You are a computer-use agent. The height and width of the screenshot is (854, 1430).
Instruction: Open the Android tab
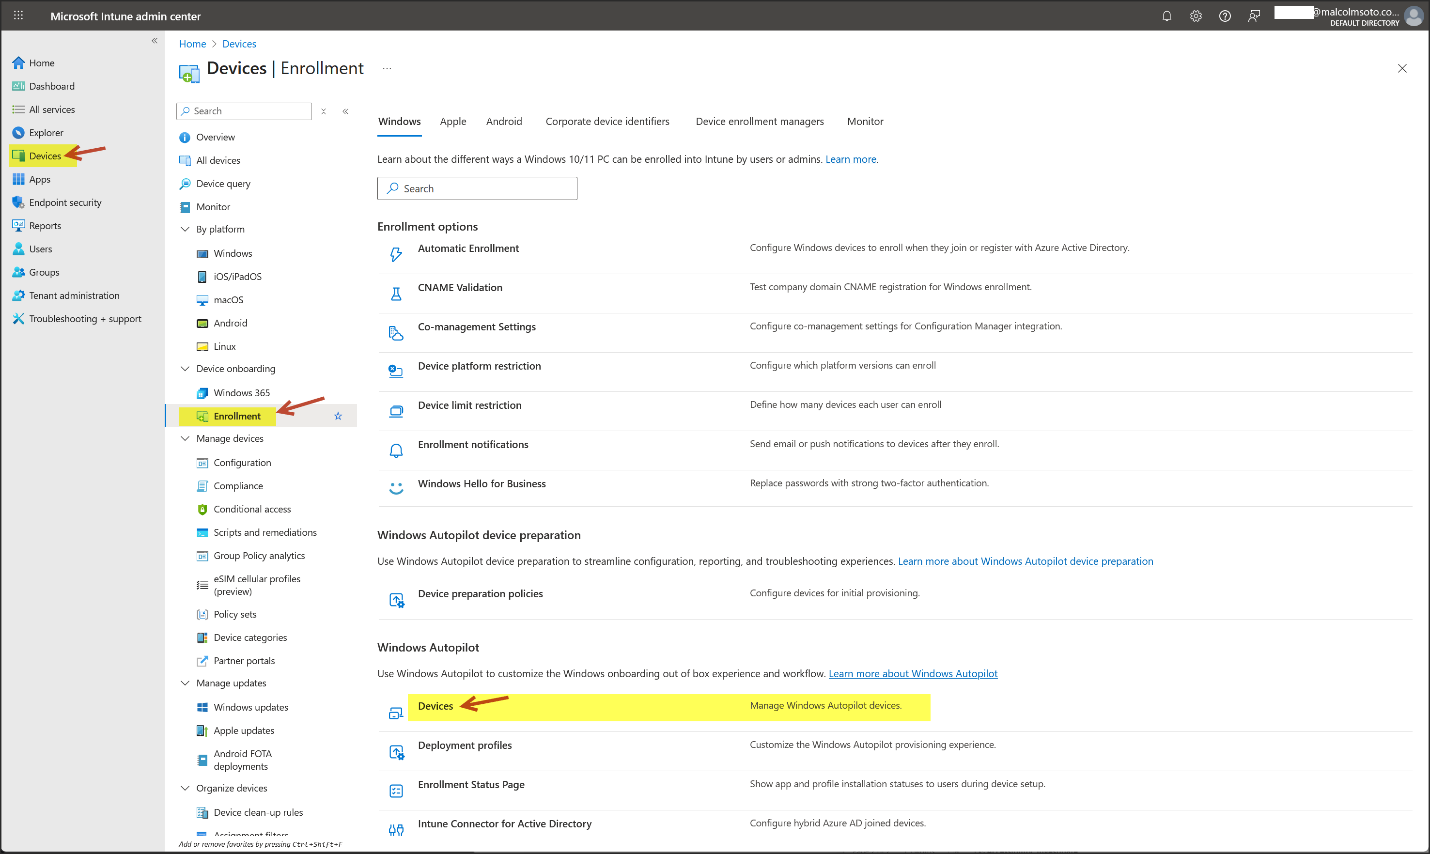(504, 122)
